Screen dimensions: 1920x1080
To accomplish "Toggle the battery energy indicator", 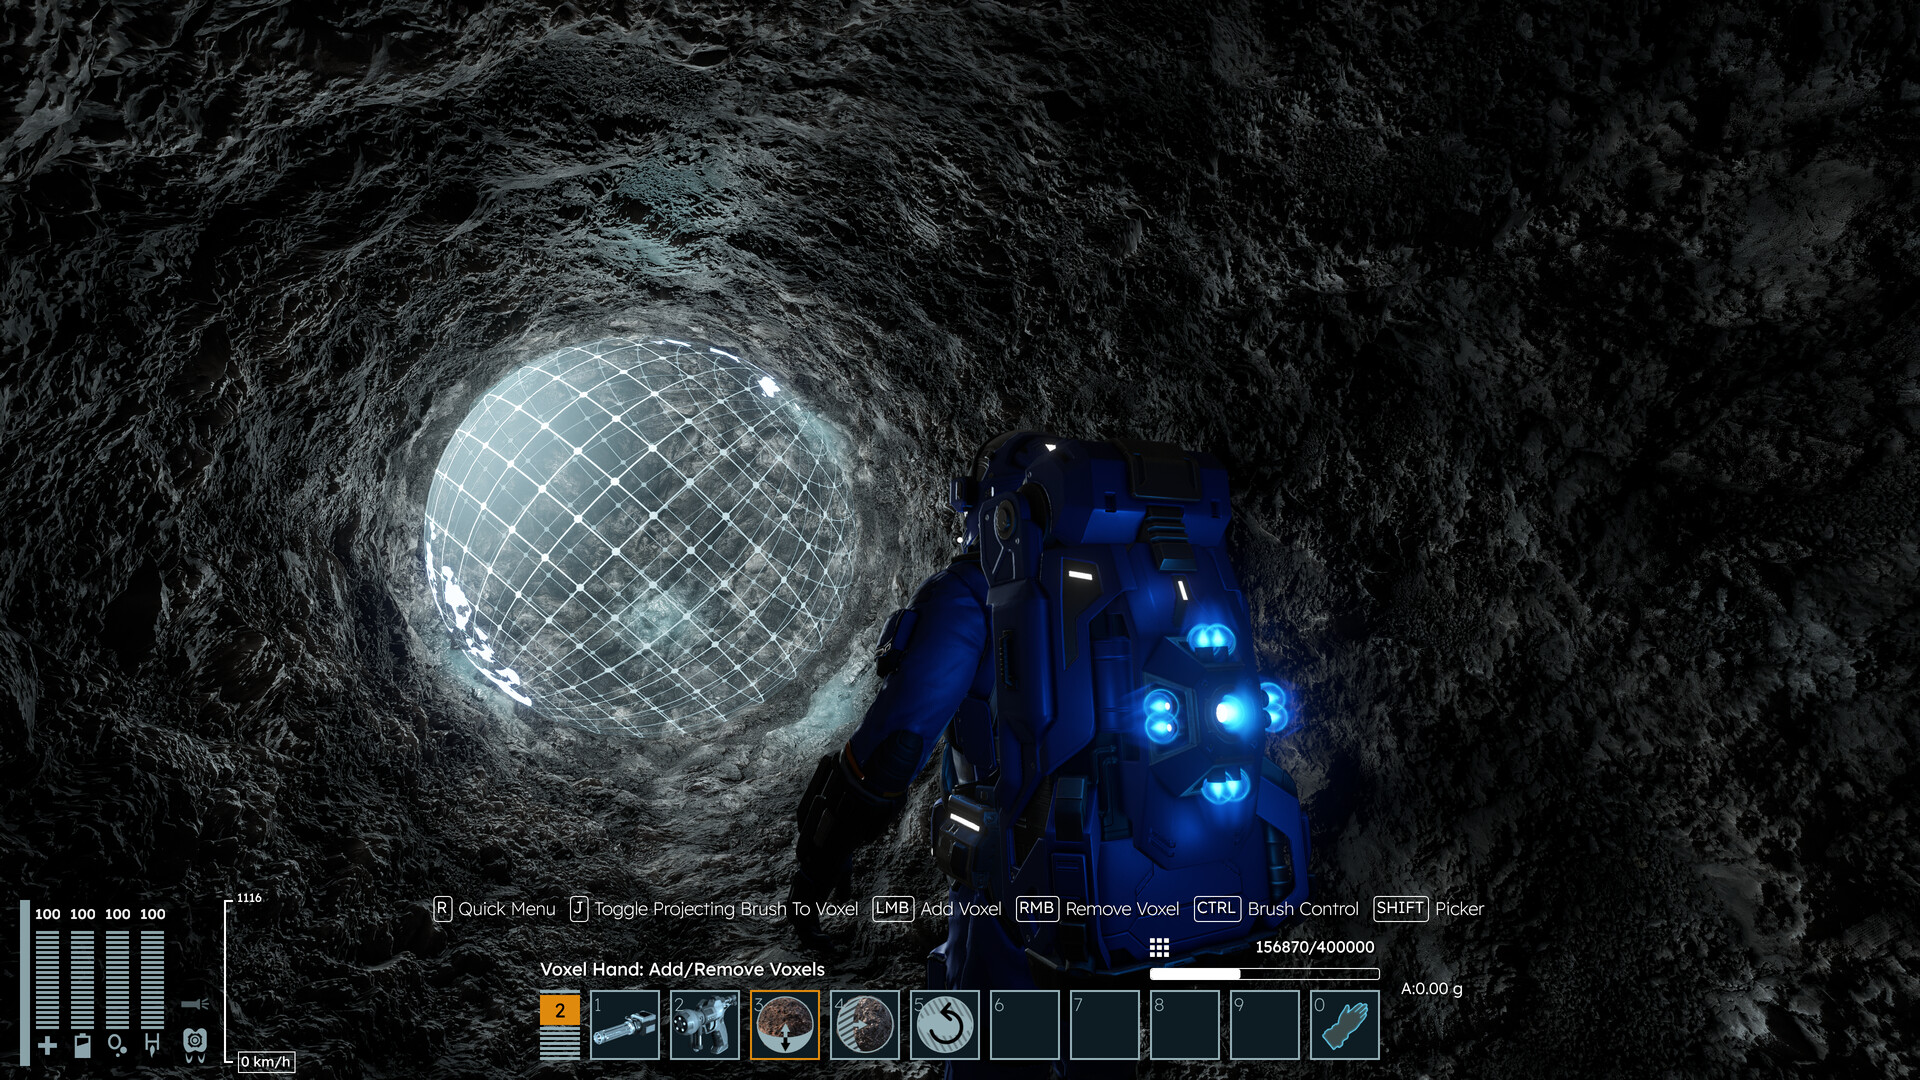I will [x=82, y=1046].
